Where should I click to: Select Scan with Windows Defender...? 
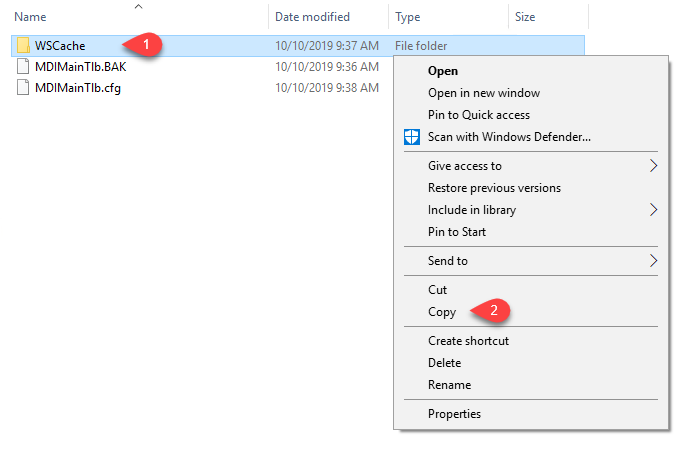[x=531, y=137]
